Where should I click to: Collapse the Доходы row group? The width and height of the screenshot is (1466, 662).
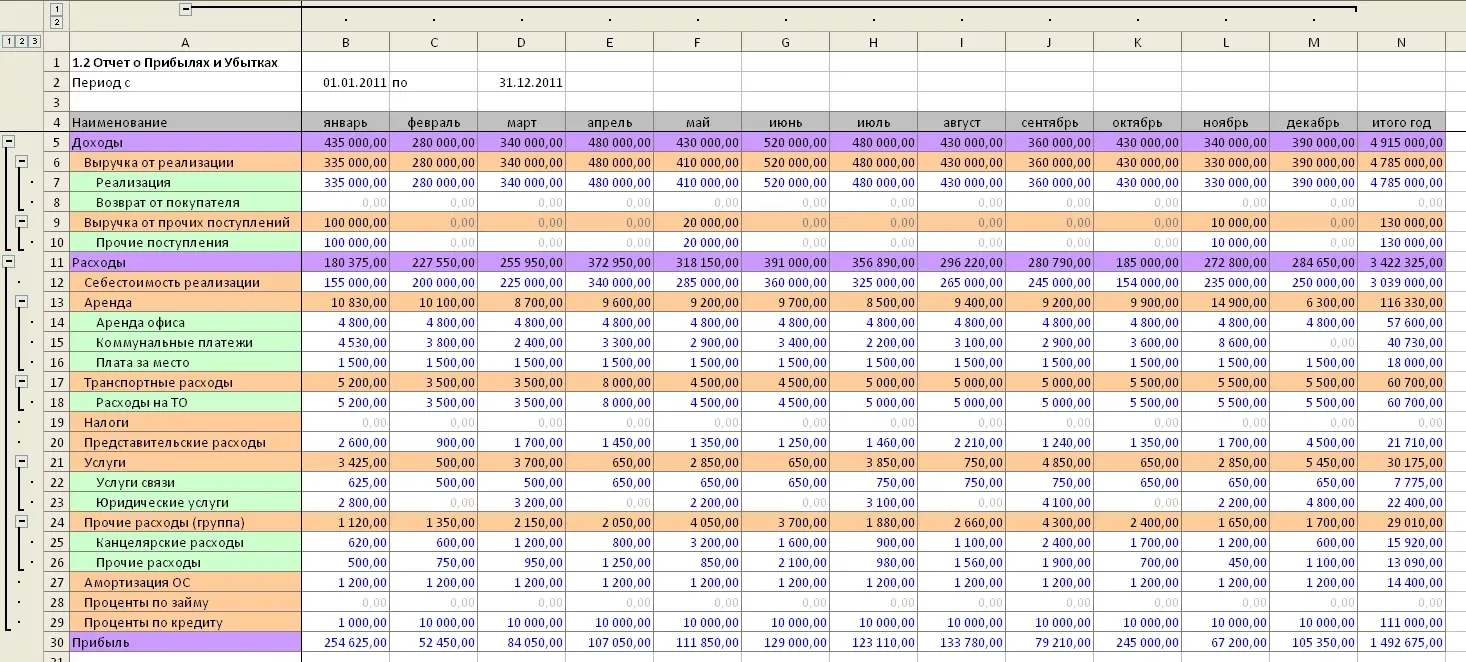click(9, 142)
